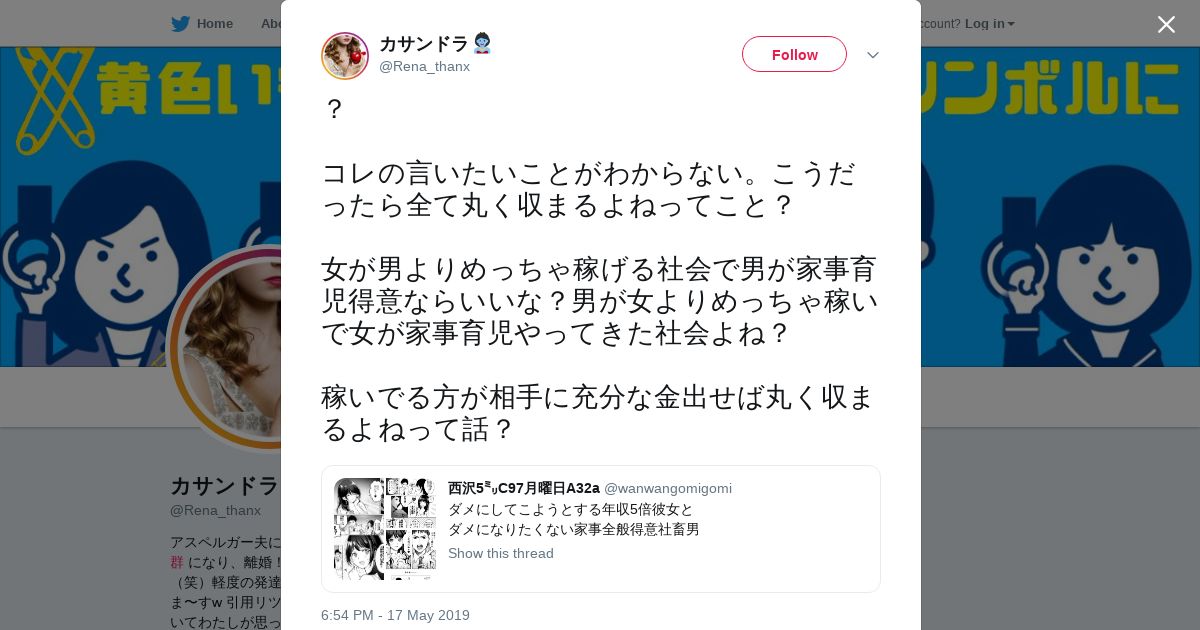Open the About menu item
The height and width of the screenshot is (630, 1200).
click(272, 24)
